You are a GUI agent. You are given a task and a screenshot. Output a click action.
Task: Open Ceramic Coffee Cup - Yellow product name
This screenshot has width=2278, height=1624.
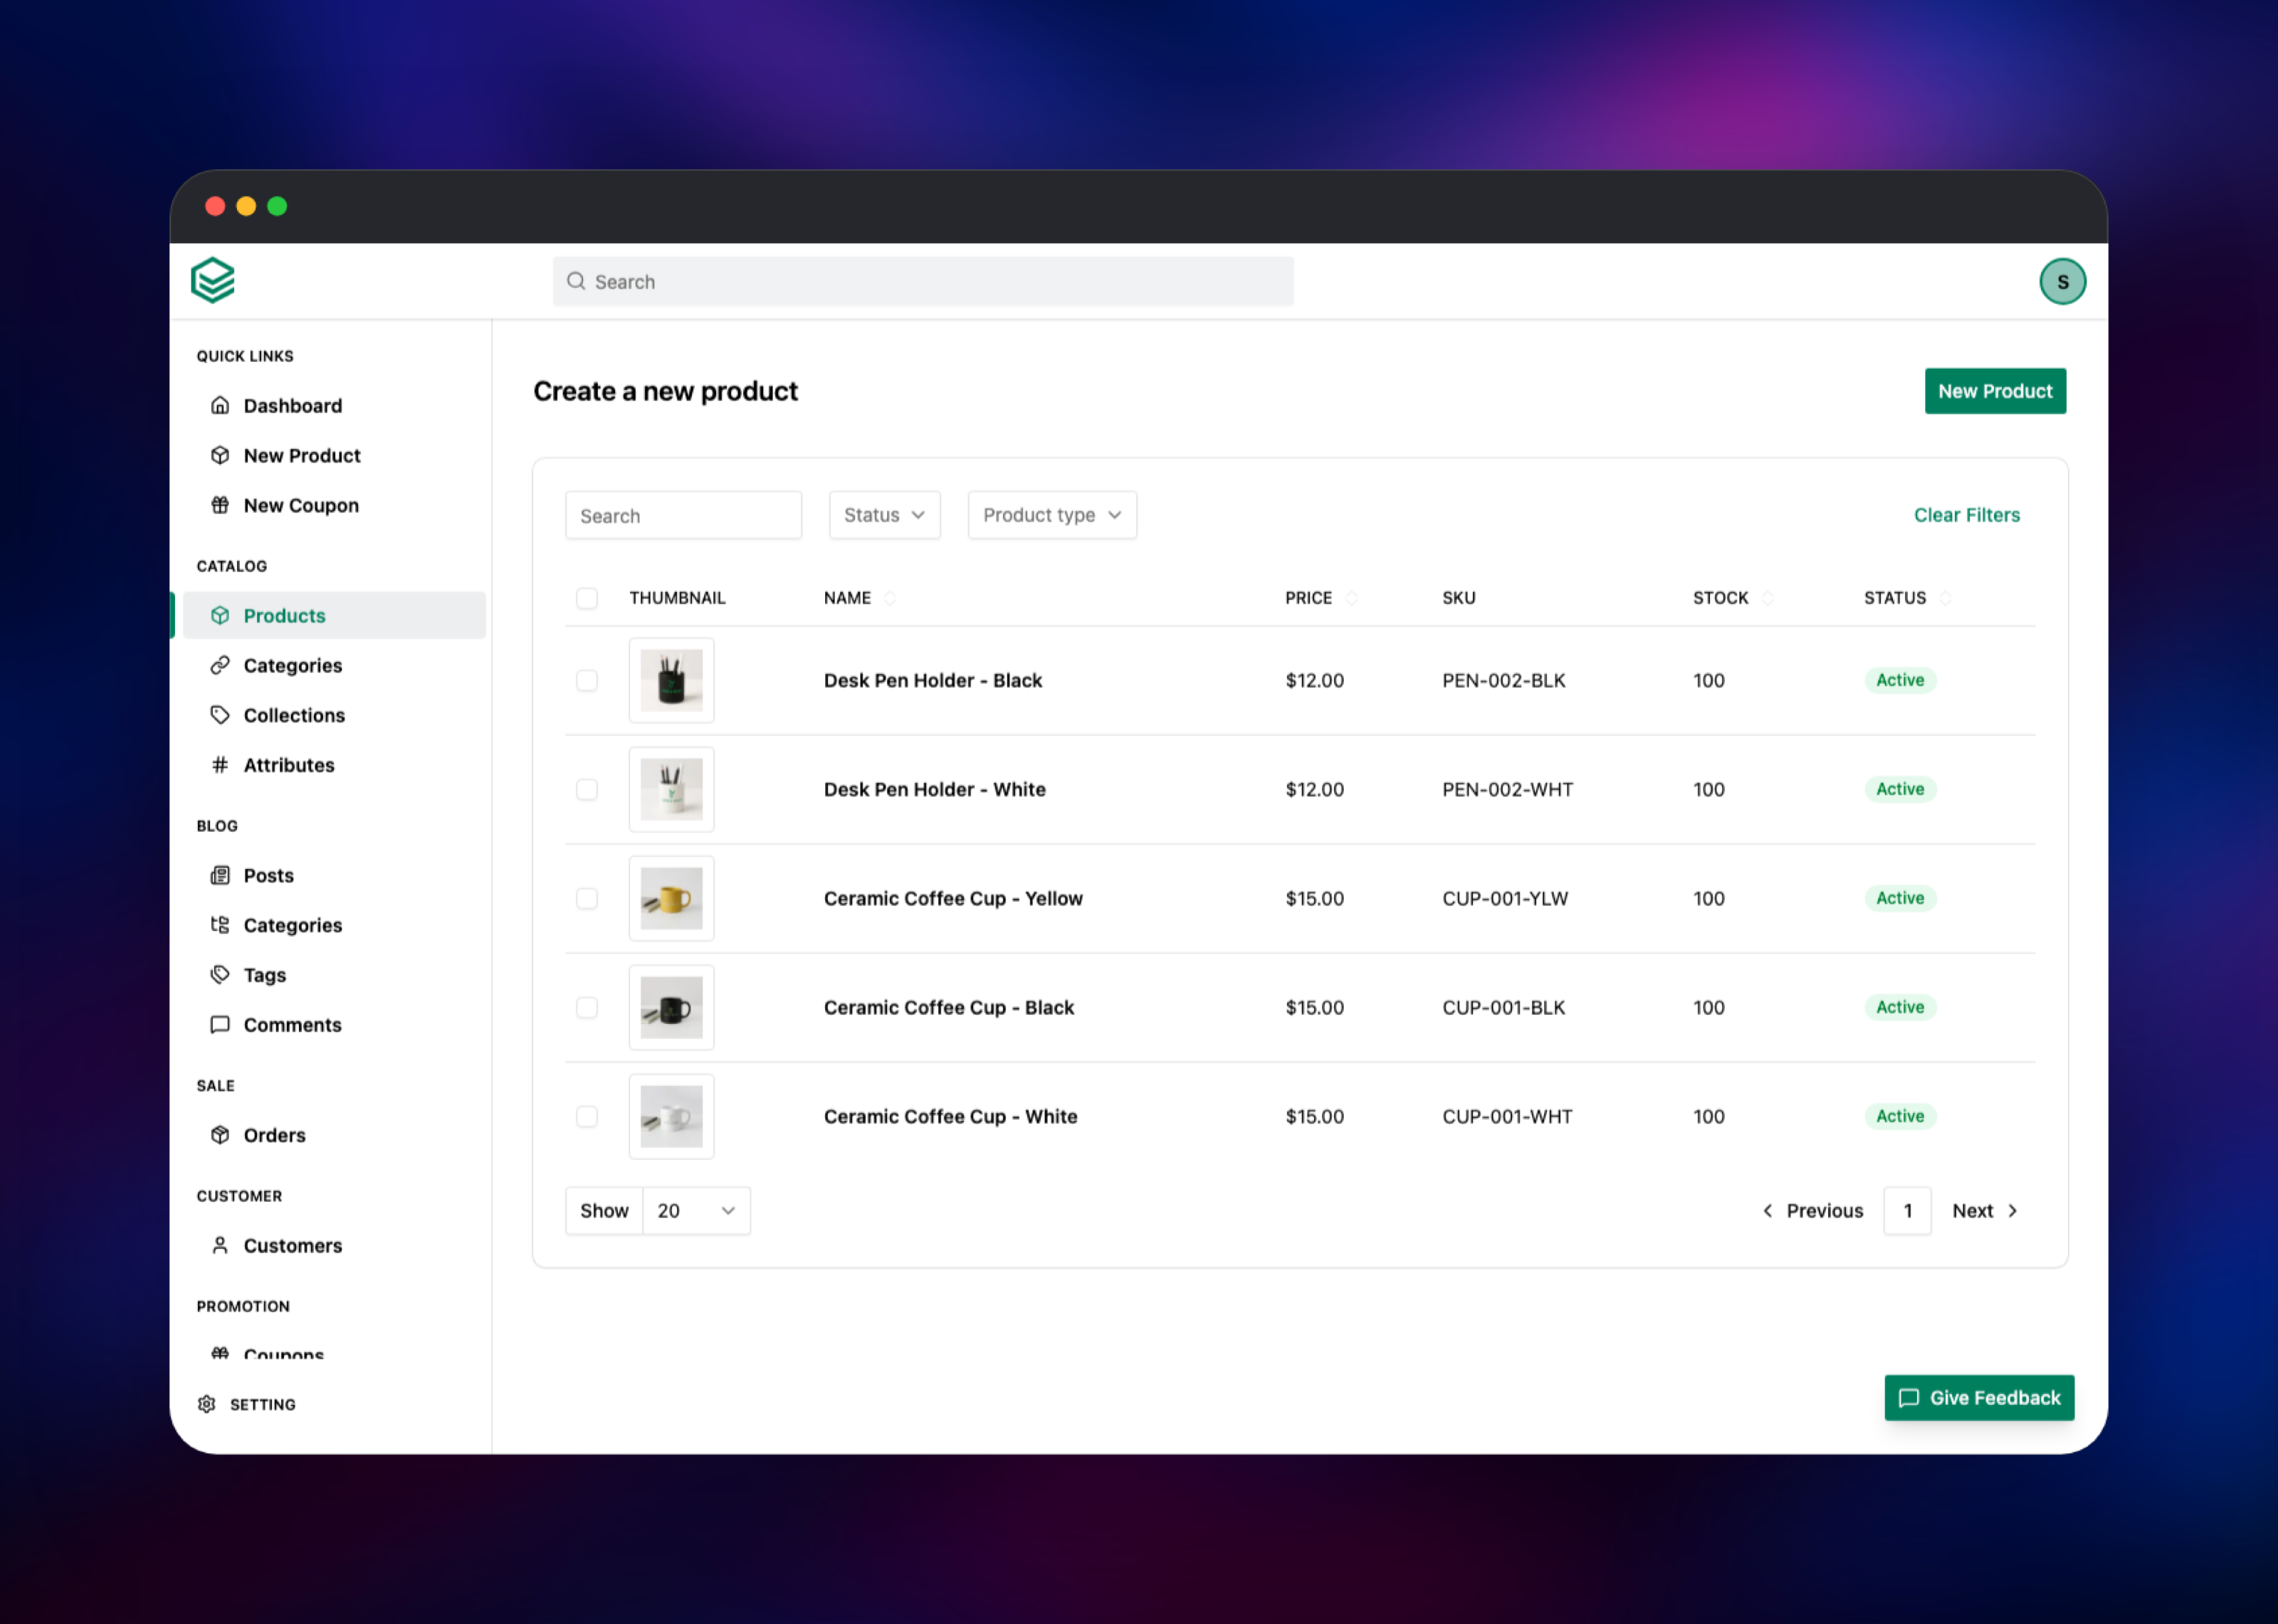coord(953,898)
